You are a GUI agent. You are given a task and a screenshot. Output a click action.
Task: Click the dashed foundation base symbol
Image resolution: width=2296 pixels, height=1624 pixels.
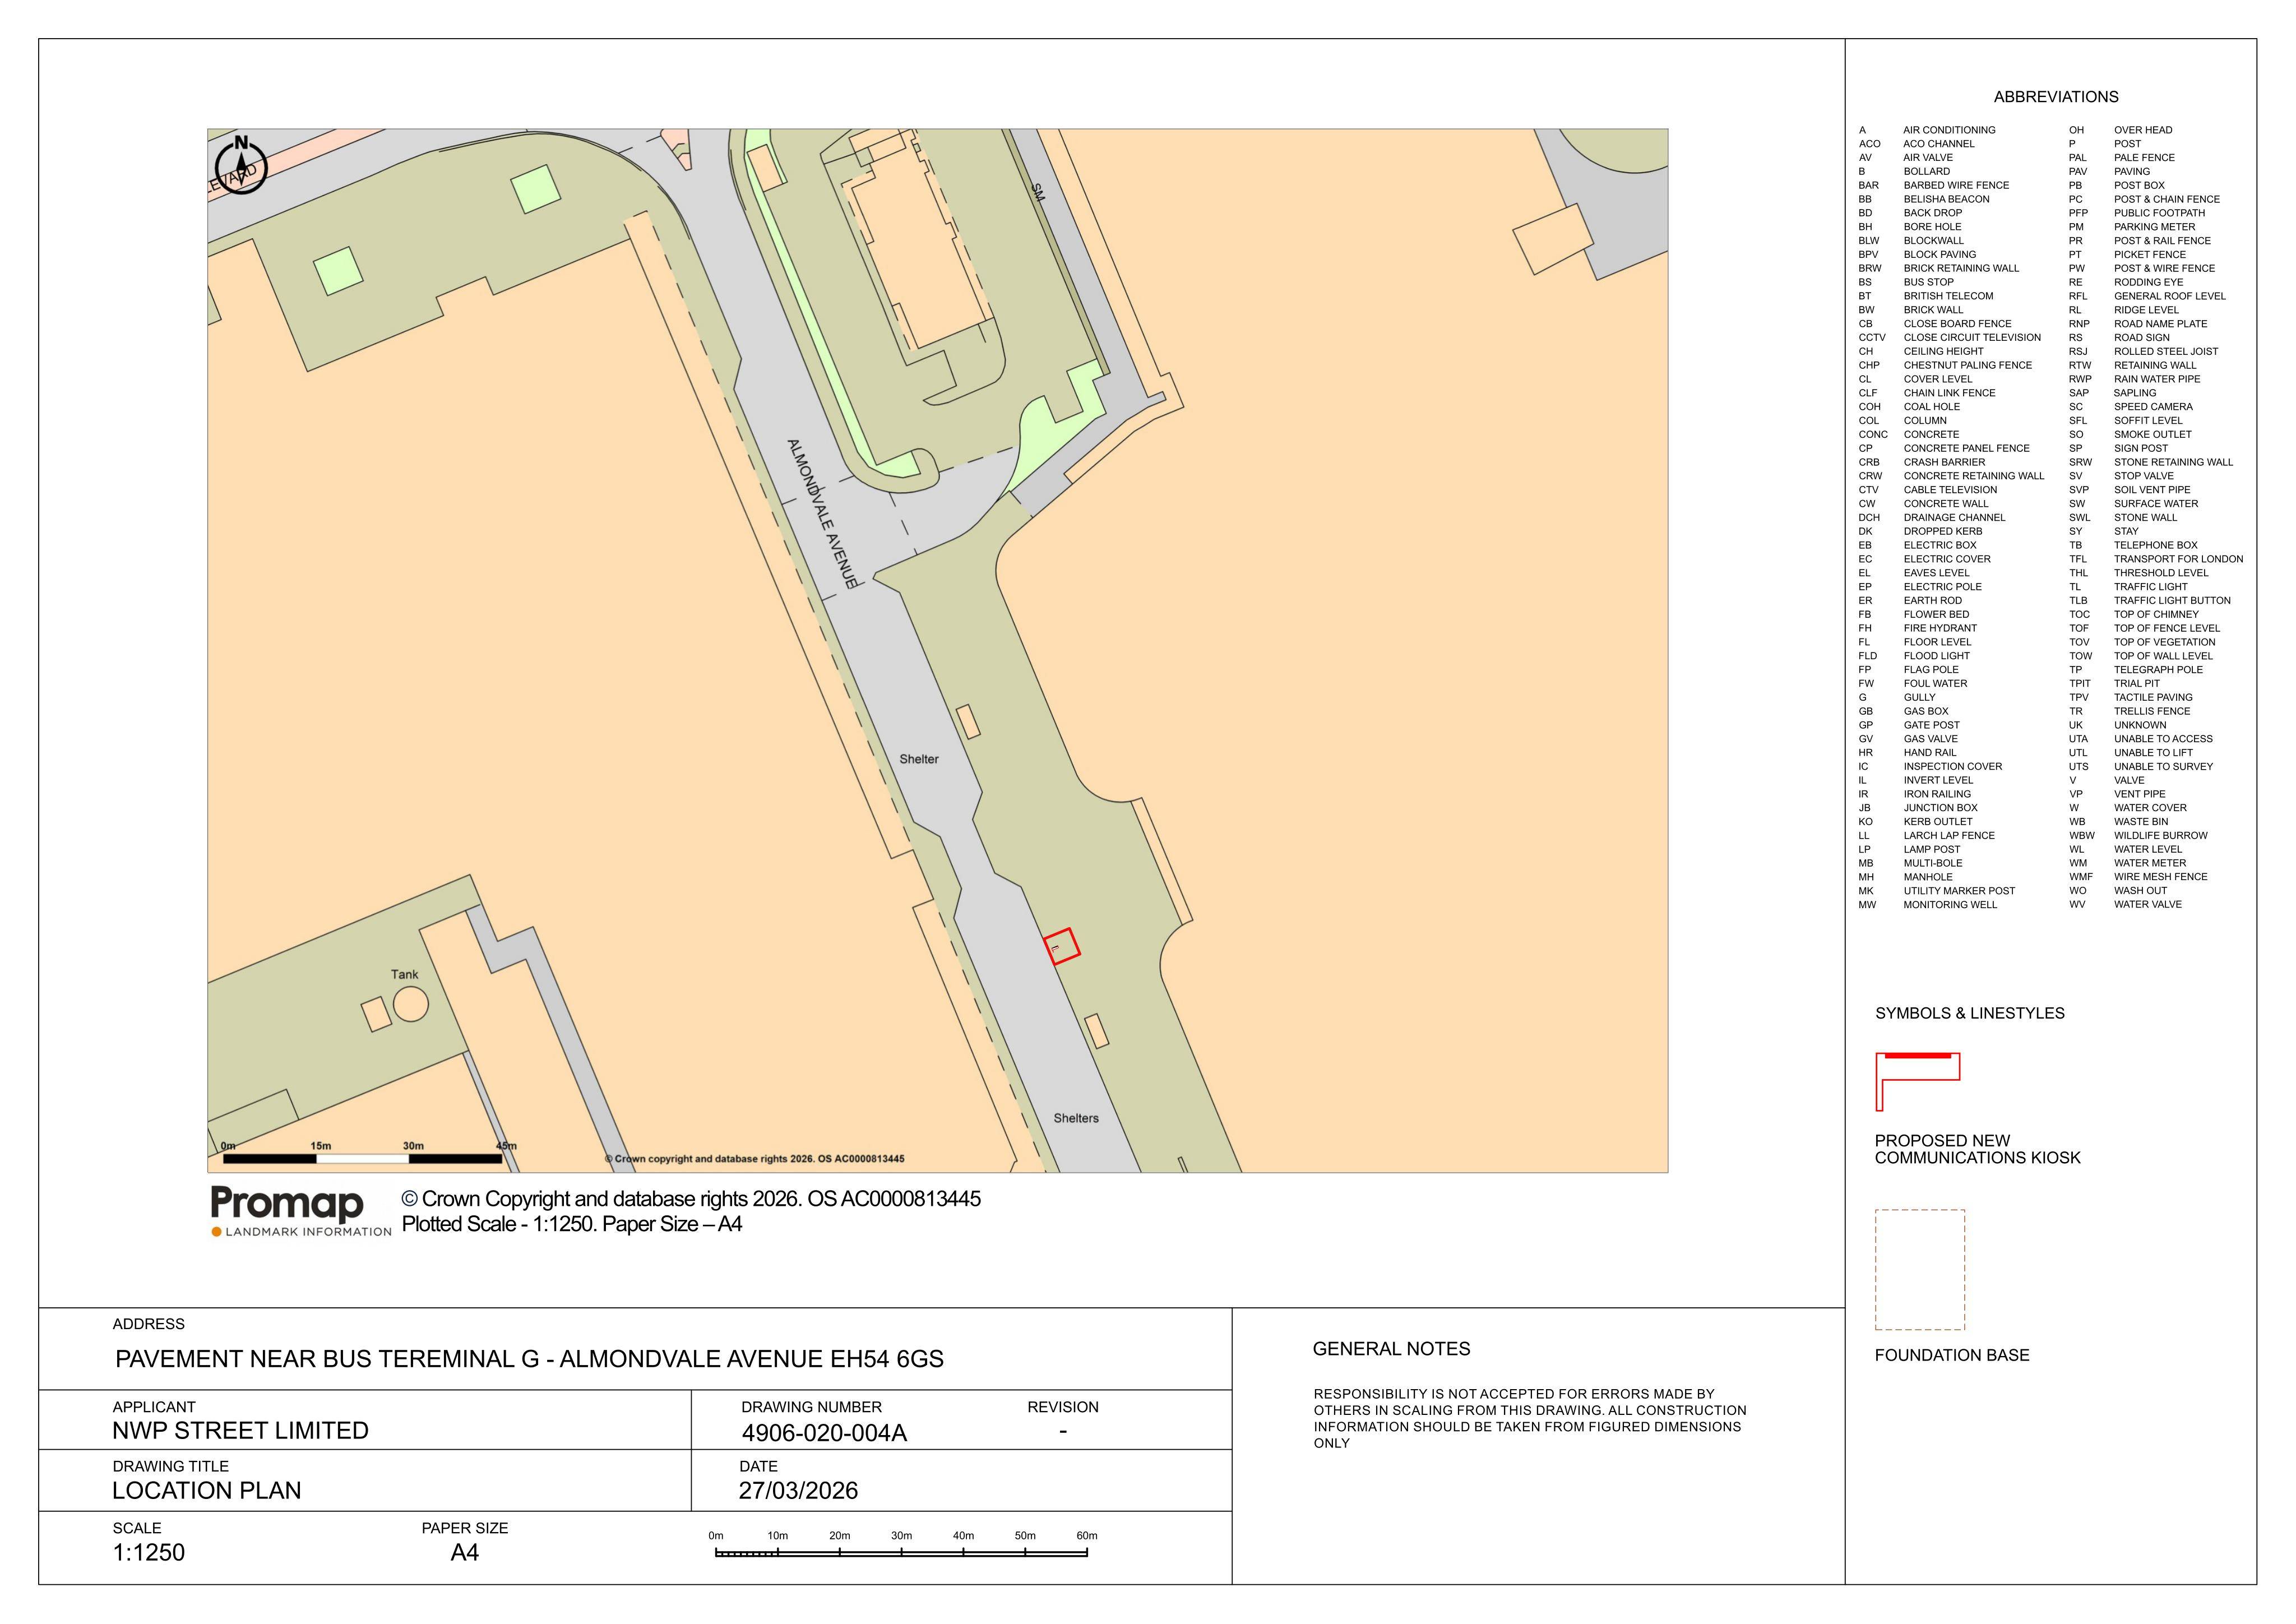[x=1920, y=1269]
